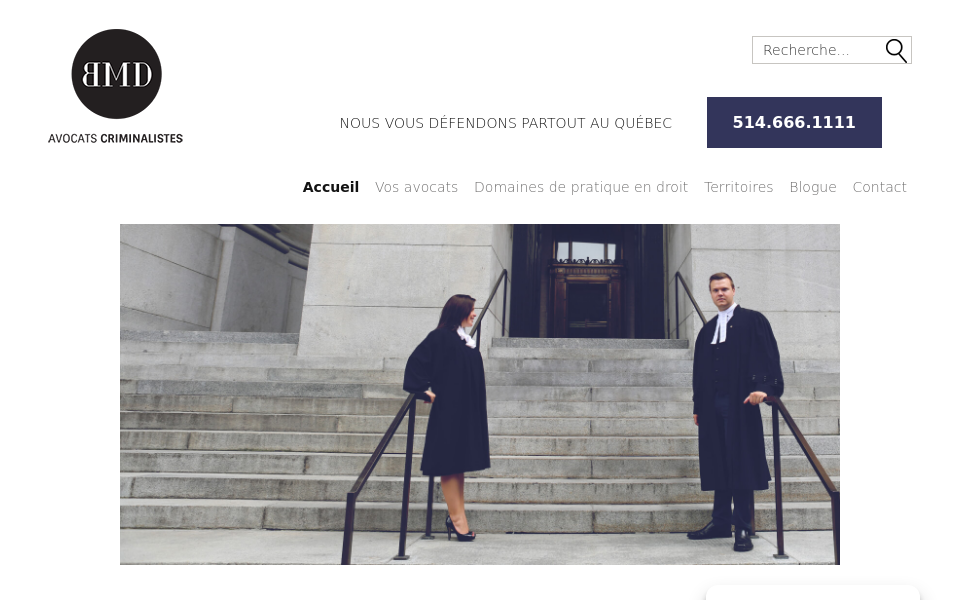Screen dimensions: 960x600
Task: Open the Accueil menu item
Action: point(331,187)
